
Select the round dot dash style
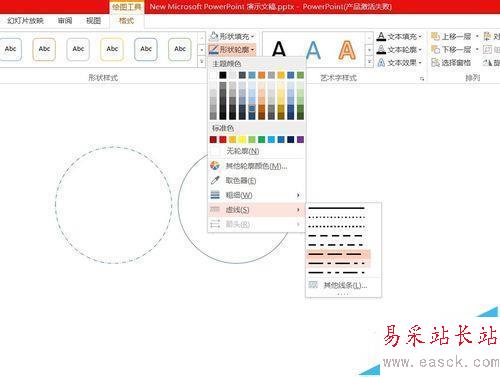tap(337, 217)
